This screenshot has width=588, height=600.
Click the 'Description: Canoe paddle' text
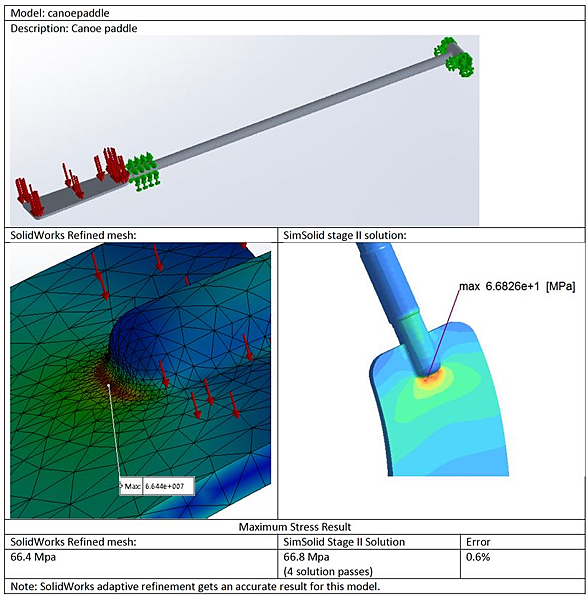[74, 29]
